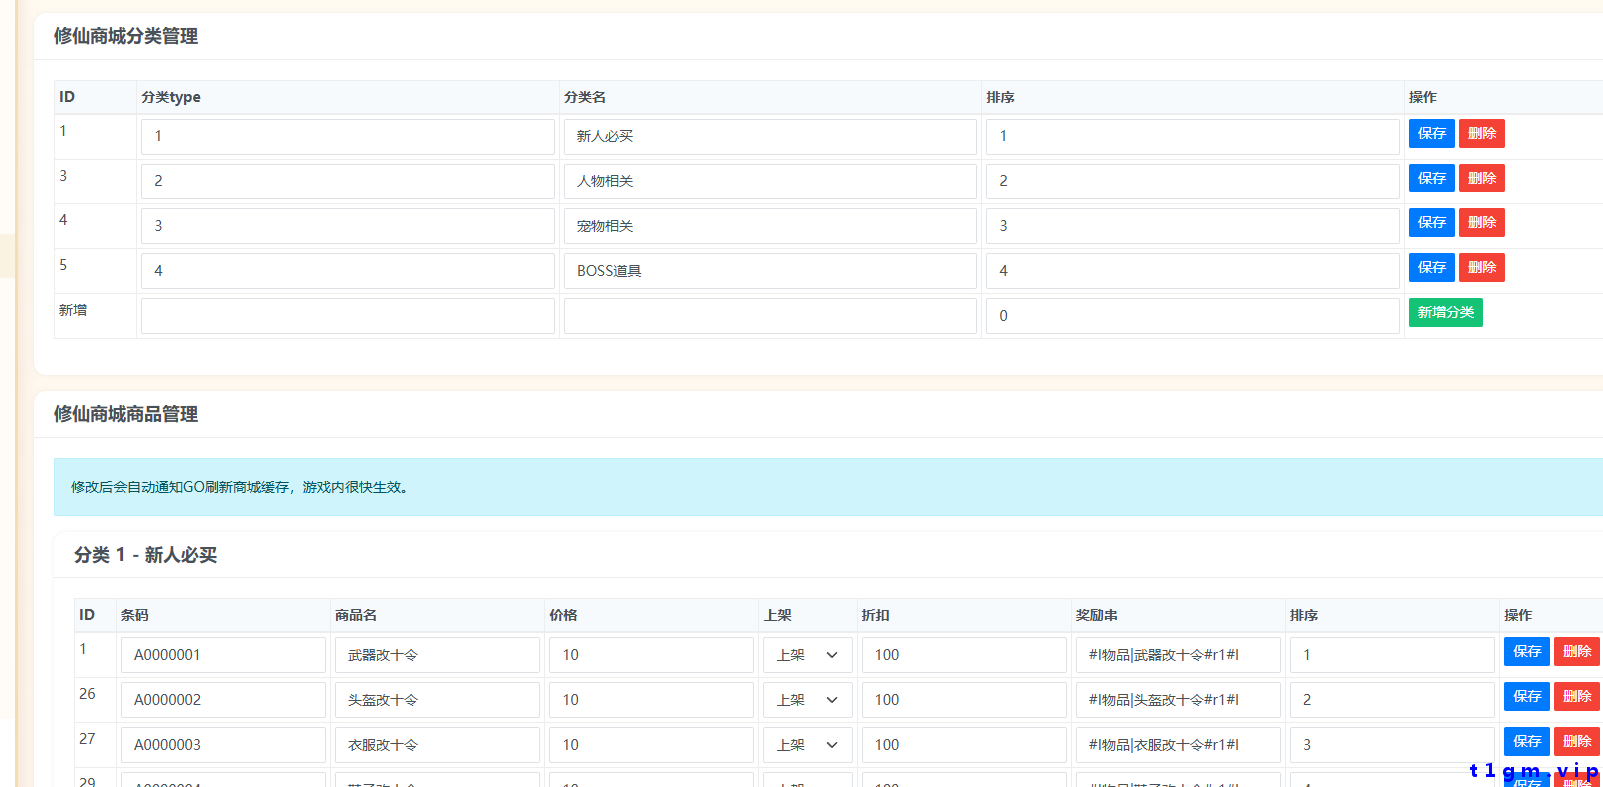
Task: Save the 衣服改十令 product row
Action: (x=1526, y=741)
